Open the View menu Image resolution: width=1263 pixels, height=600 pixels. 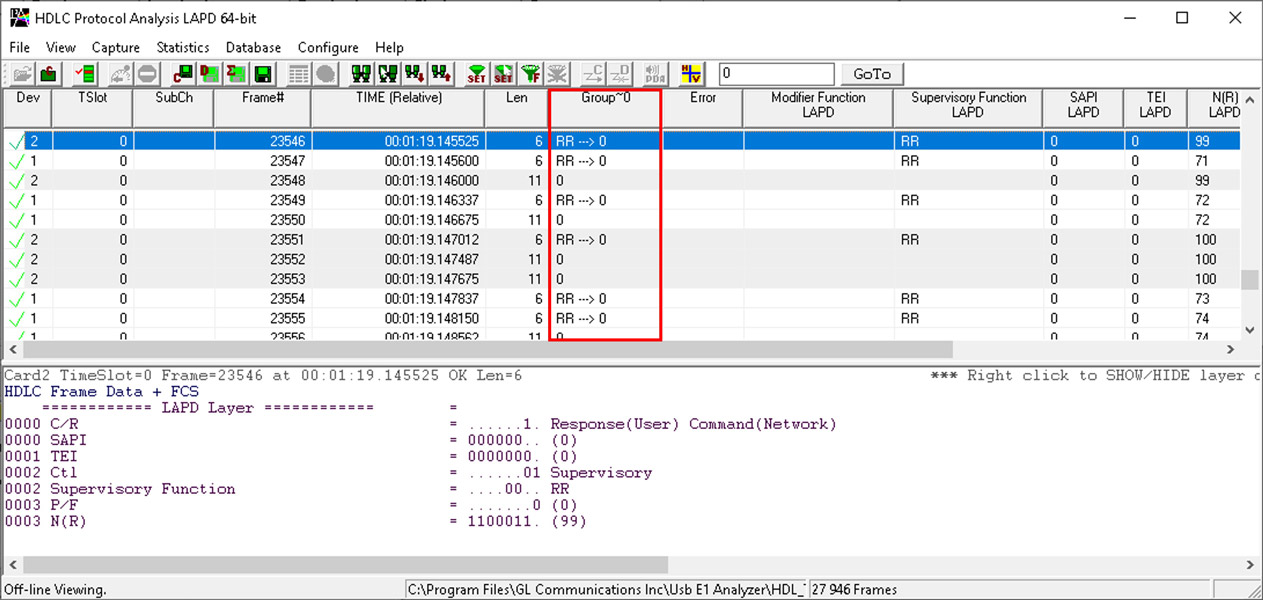point(61,47)
